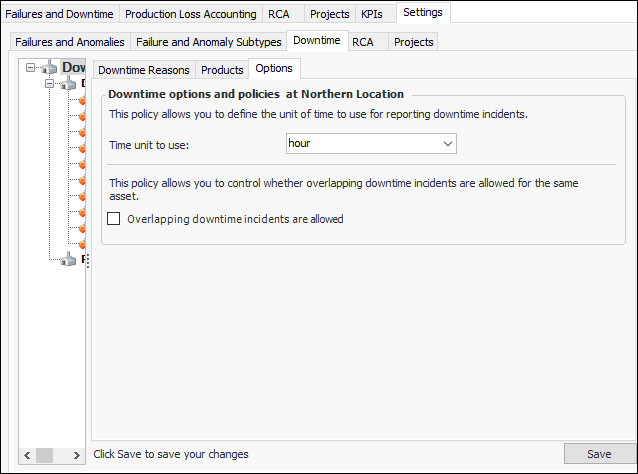Click the second-level location factory icon

(67, 86)
